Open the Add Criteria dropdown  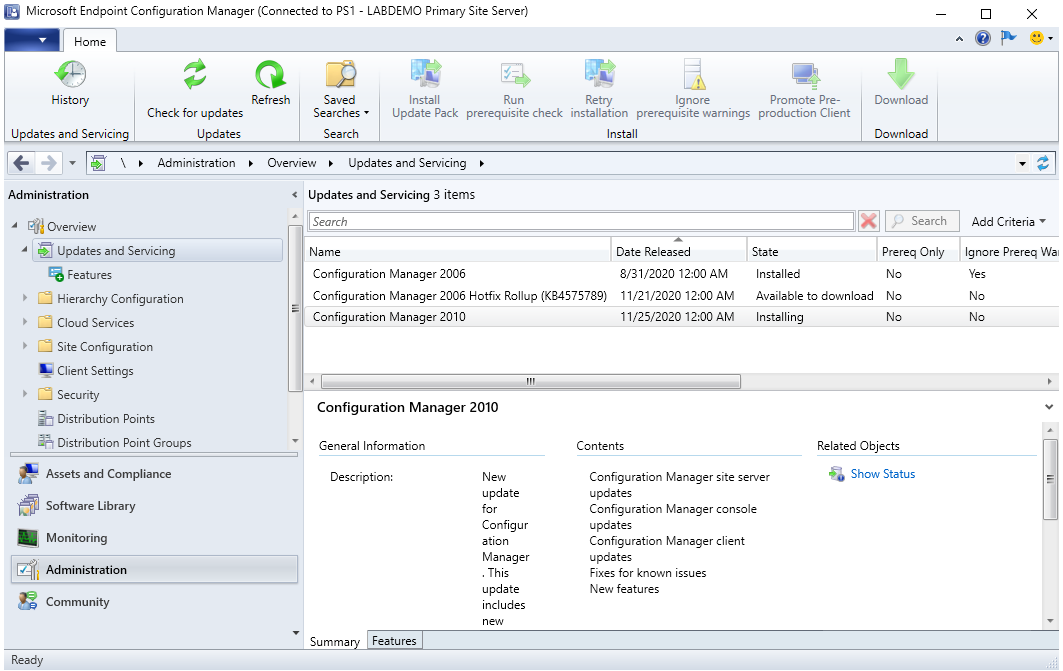pyautogui.click(x=1008, y=222)
